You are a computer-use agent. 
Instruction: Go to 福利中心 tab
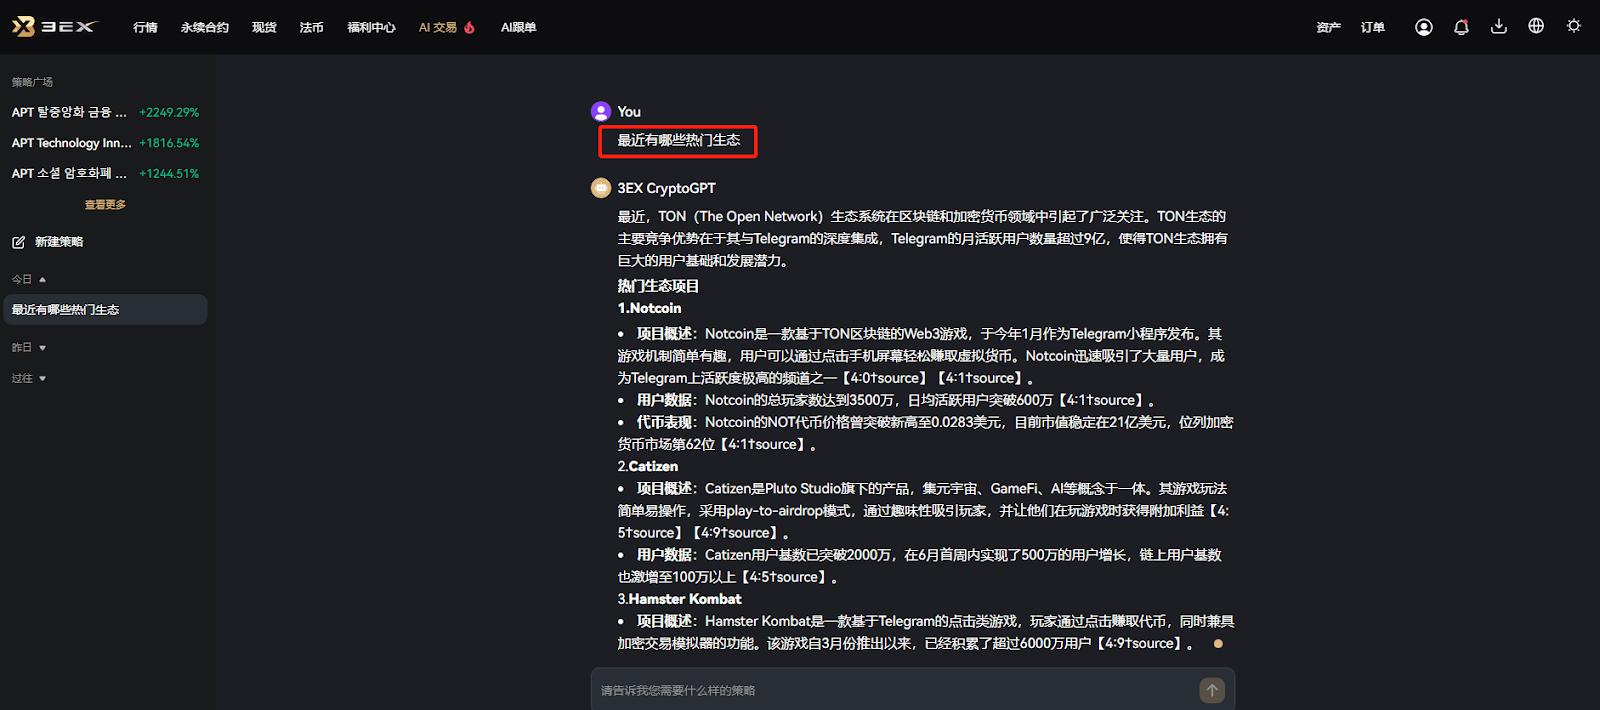click(x=371, y=27)
